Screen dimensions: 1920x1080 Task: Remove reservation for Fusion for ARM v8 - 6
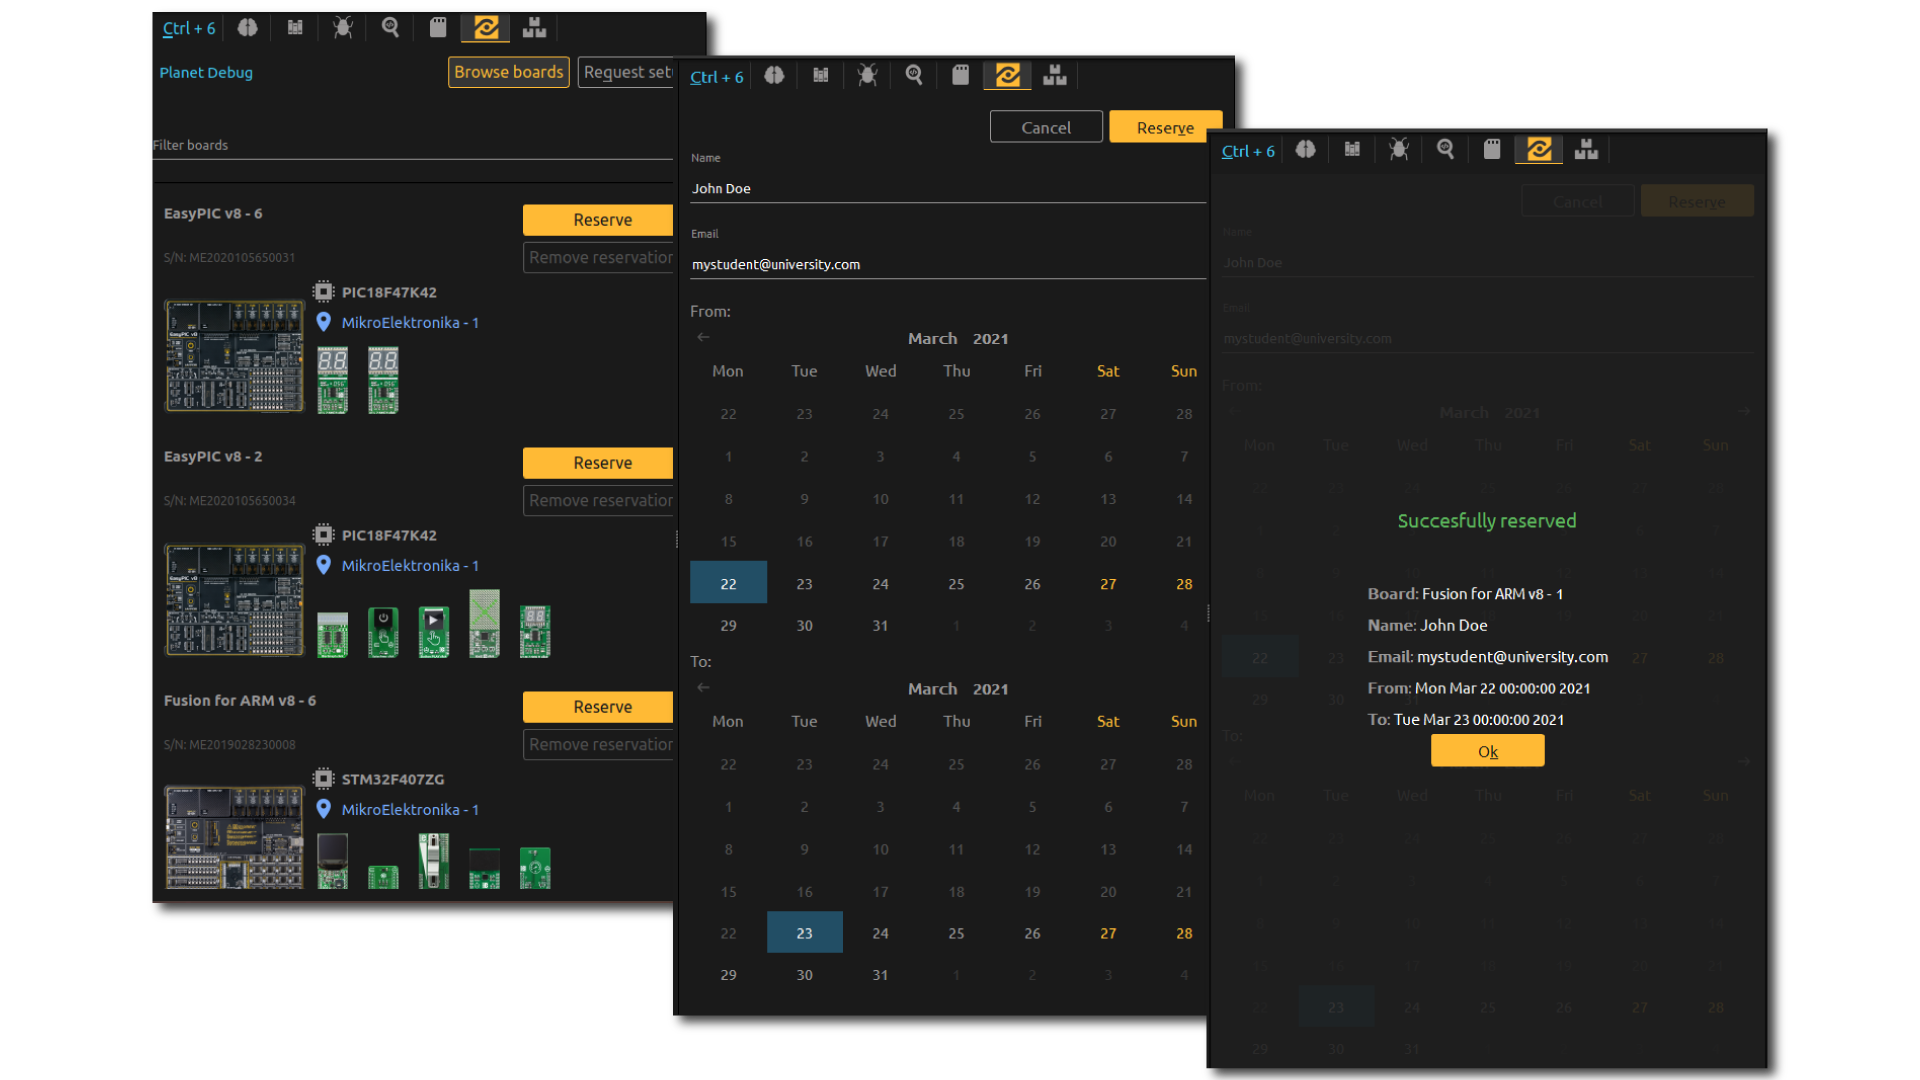click(x=600, y=744)
